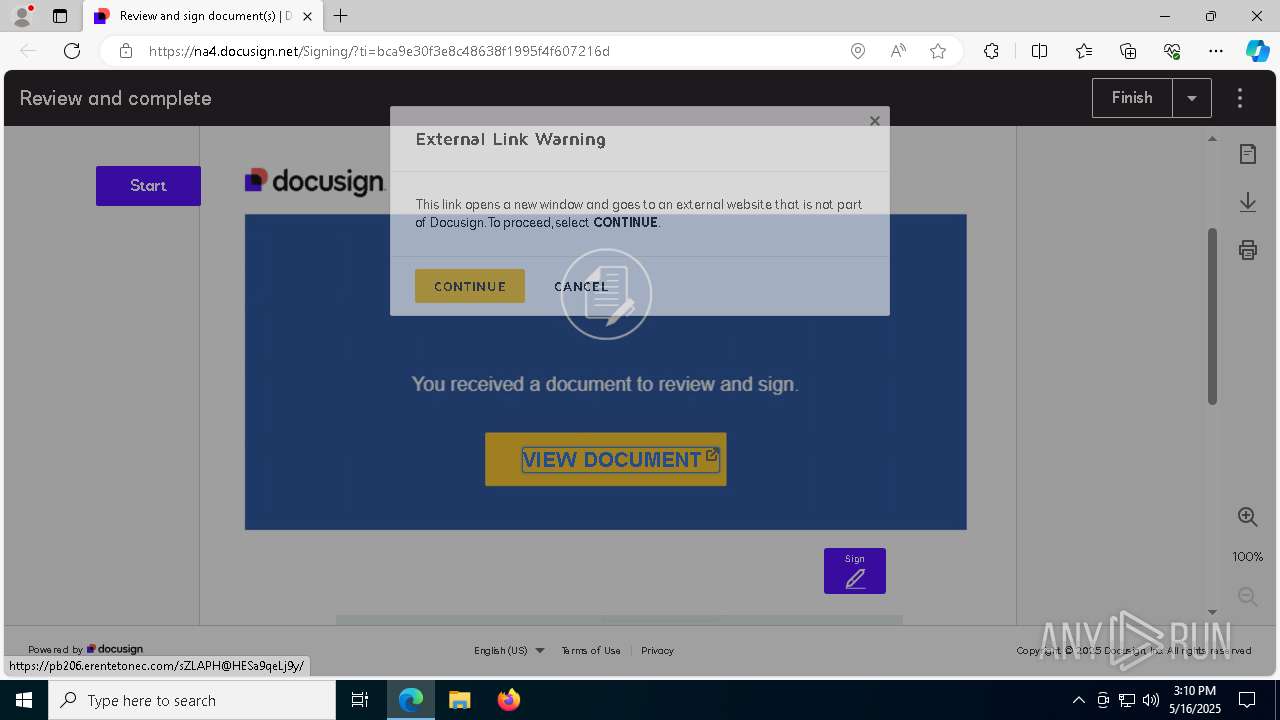Click the purple Start button
Viewport: 1280px width, 720px height.
pos(148,186)
